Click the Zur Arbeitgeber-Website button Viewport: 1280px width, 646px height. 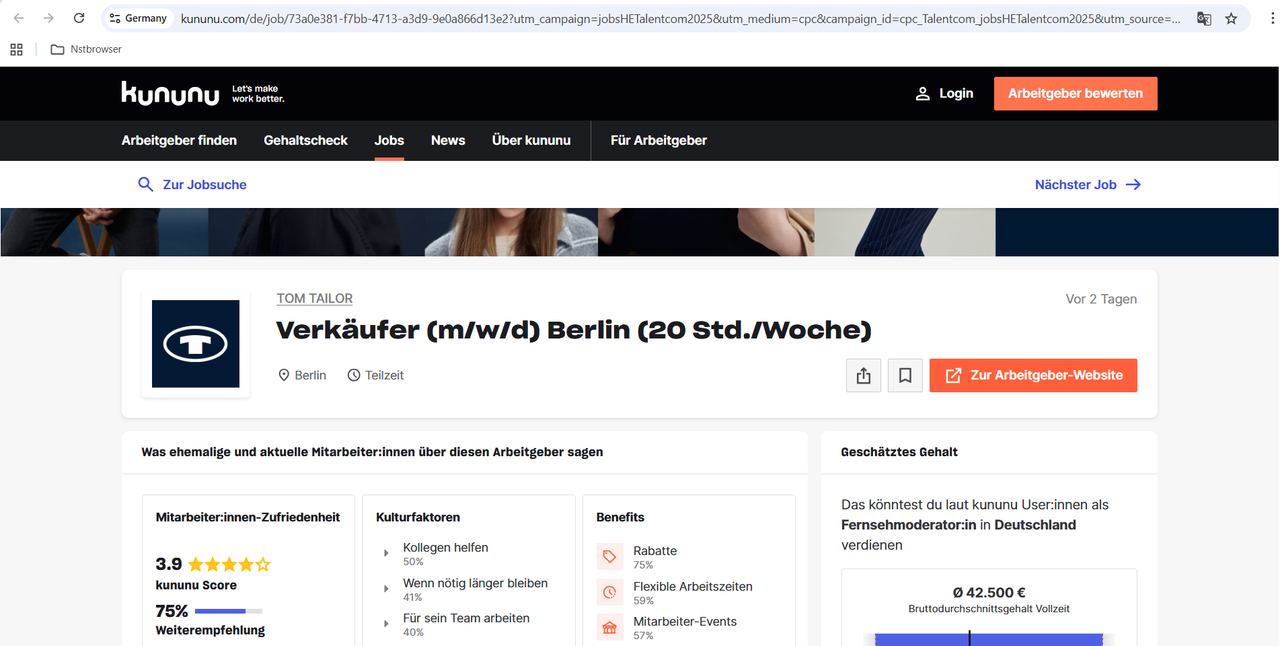pos(1033,375)
